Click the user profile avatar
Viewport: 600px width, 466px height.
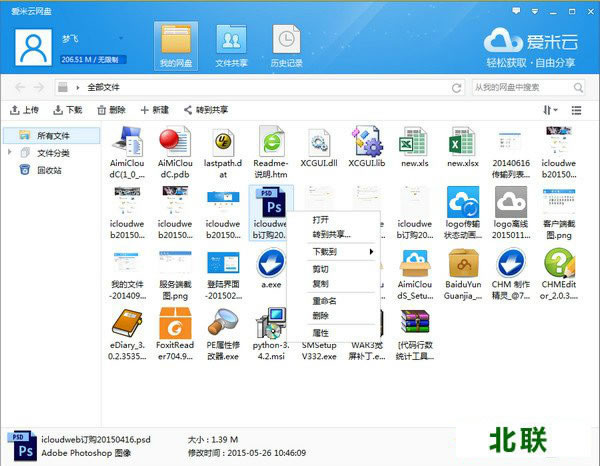35,47
